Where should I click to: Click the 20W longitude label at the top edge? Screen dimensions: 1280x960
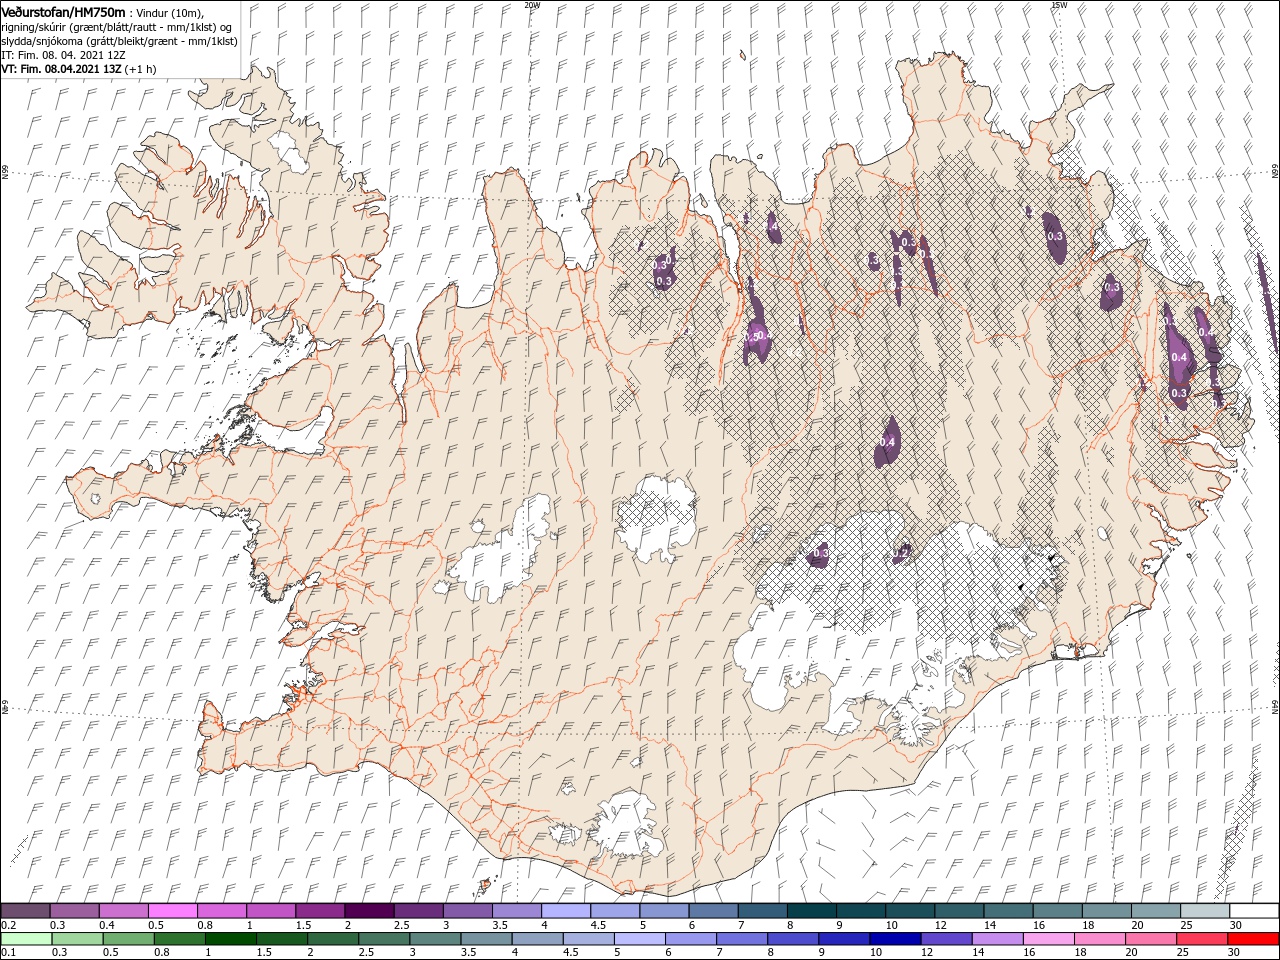click(x=532, y=5)
